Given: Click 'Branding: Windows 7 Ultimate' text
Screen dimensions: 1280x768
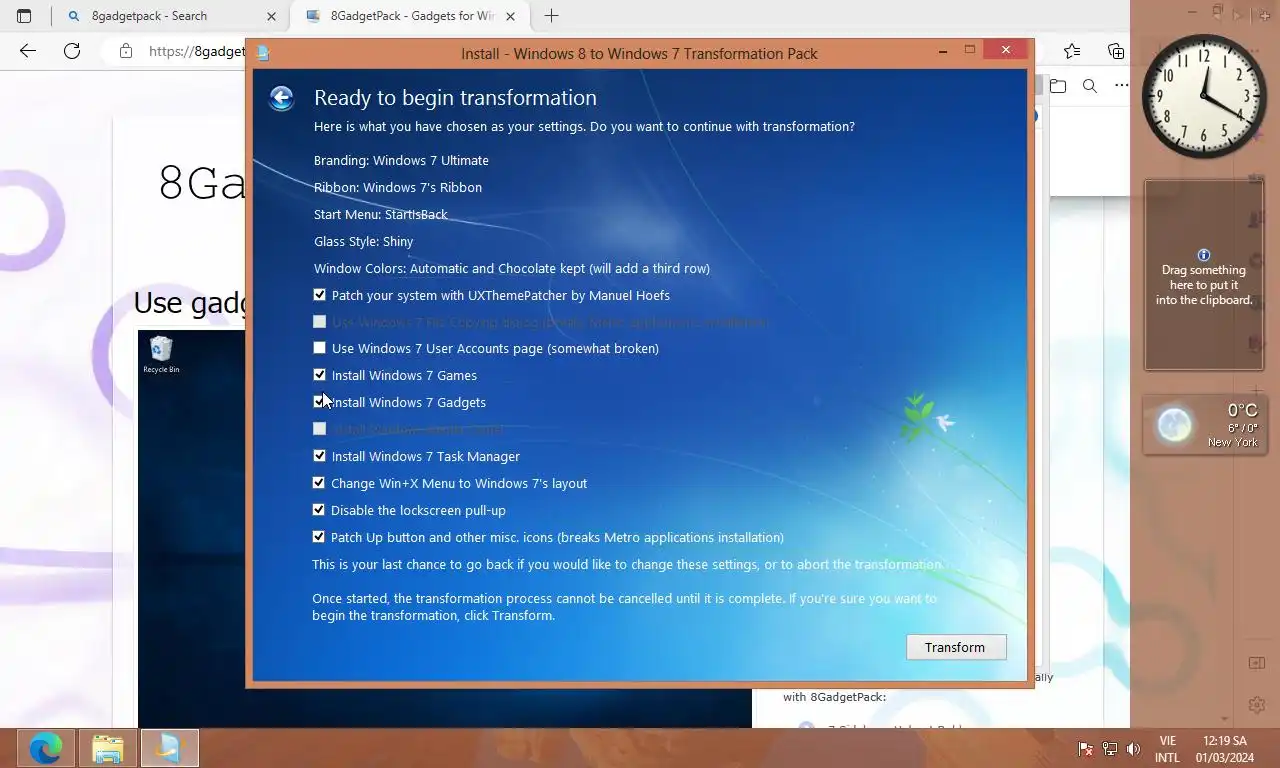Looking at the screenshot, I should [401, 160].
